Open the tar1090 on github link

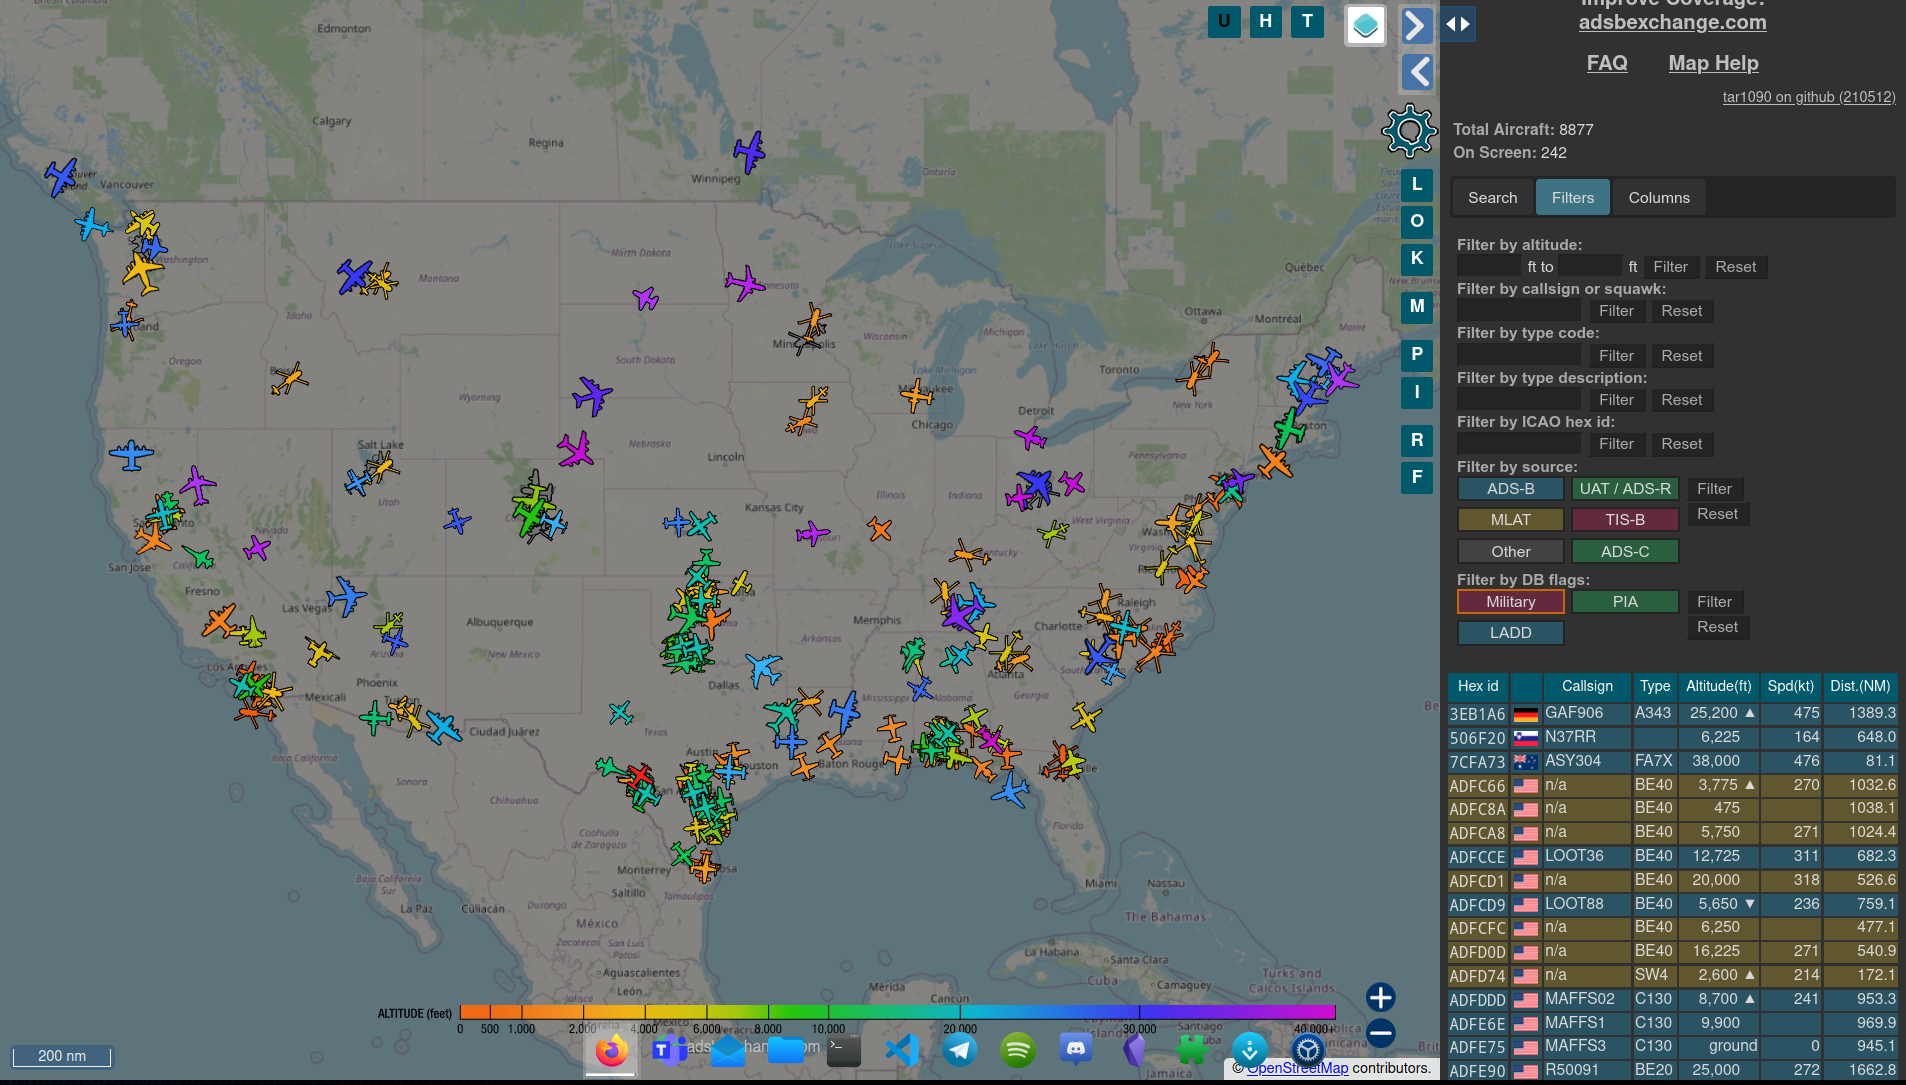coord(1808,97)
